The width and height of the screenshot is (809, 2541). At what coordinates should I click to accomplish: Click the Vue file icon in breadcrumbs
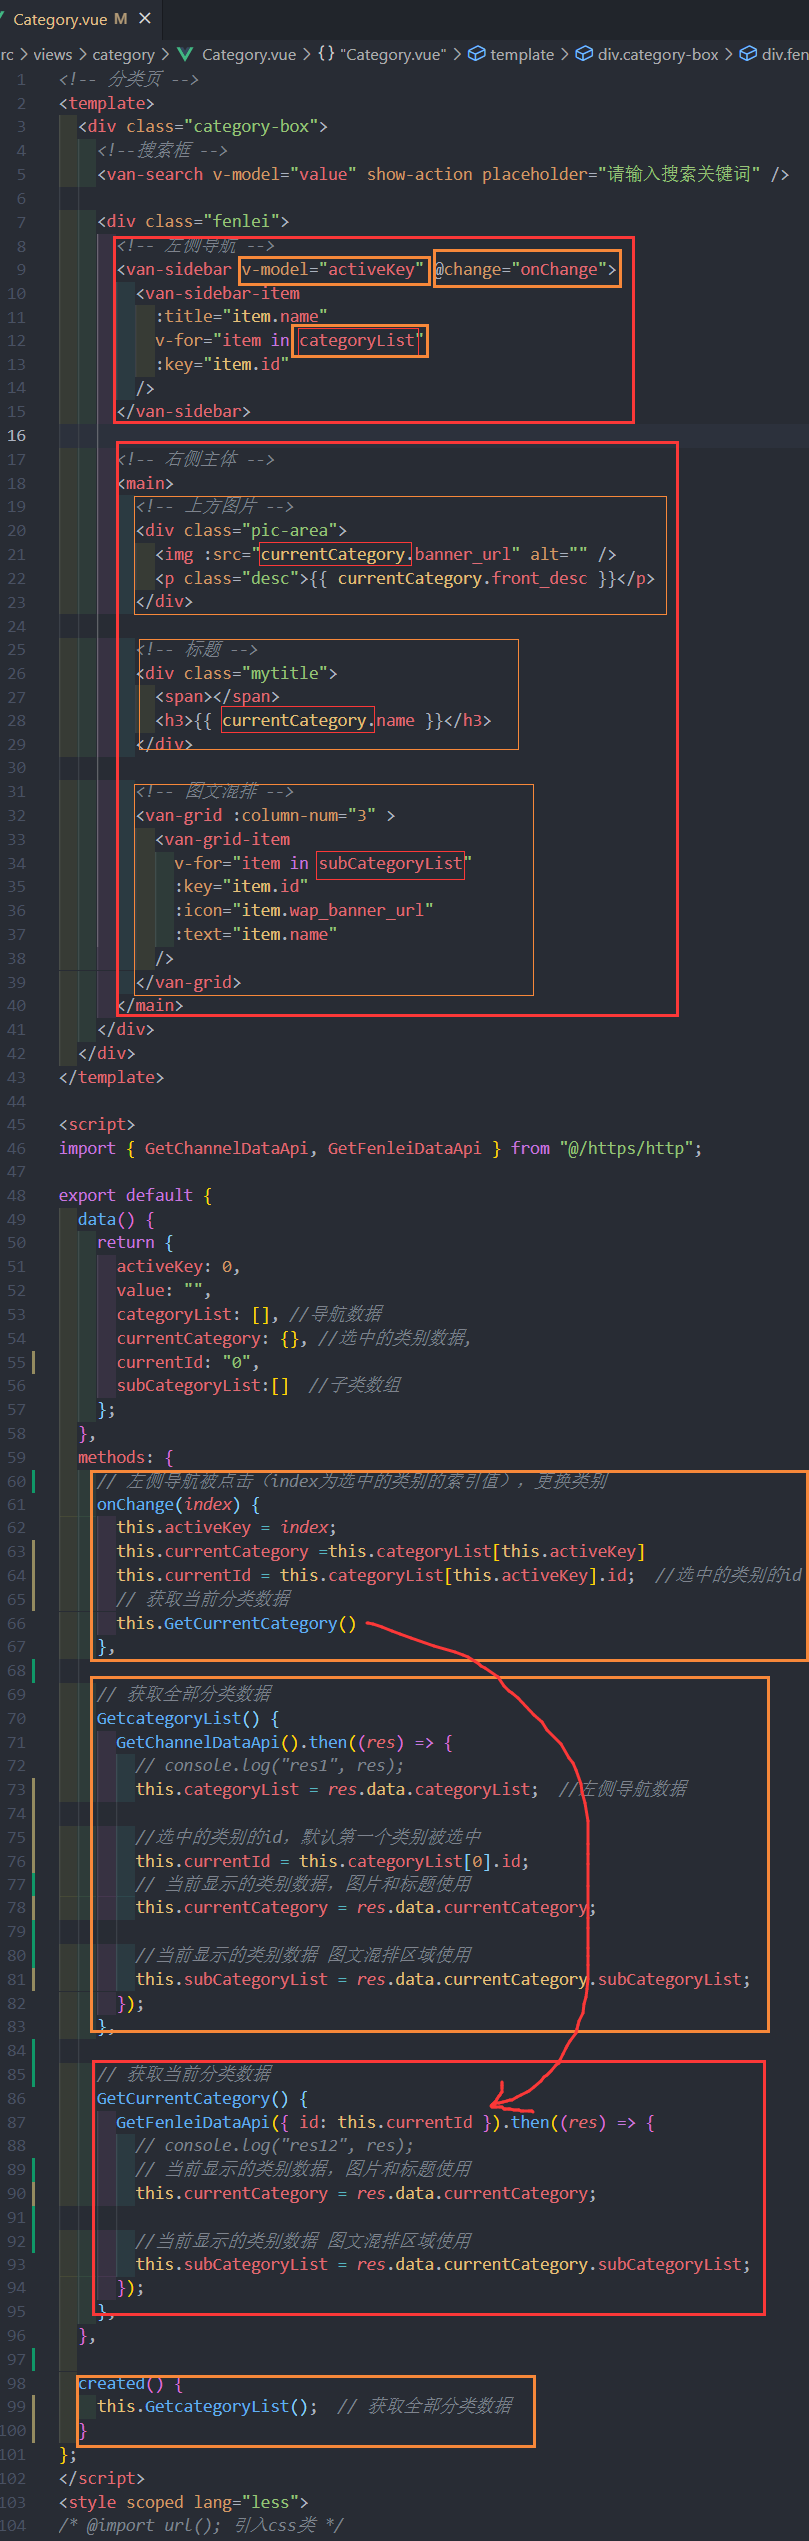[x=185, y=55]
